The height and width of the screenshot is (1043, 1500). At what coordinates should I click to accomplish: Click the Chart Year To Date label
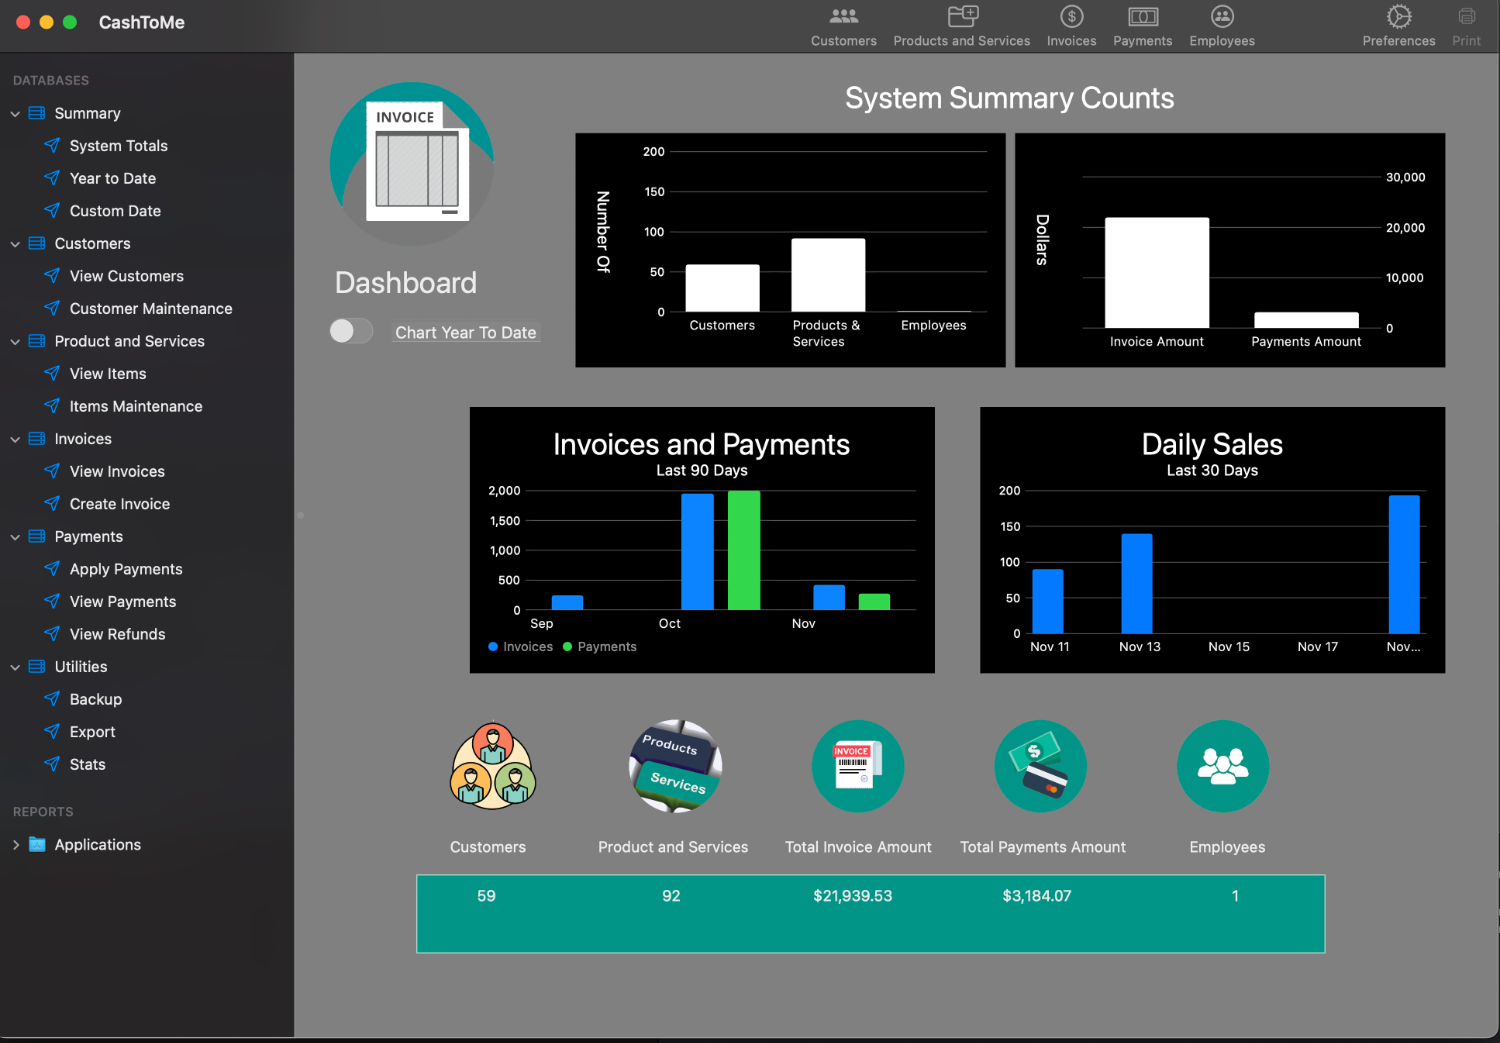pyautogui.click(x=465, y=333)
